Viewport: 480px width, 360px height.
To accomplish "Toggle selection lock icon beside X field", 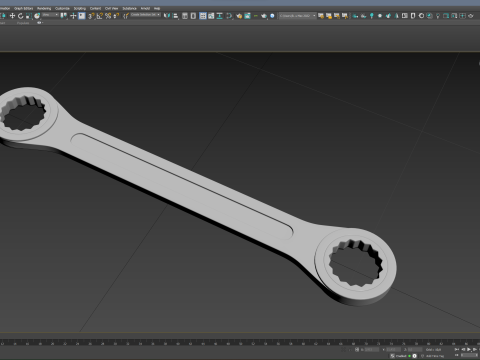I will [x=357, y=350].
